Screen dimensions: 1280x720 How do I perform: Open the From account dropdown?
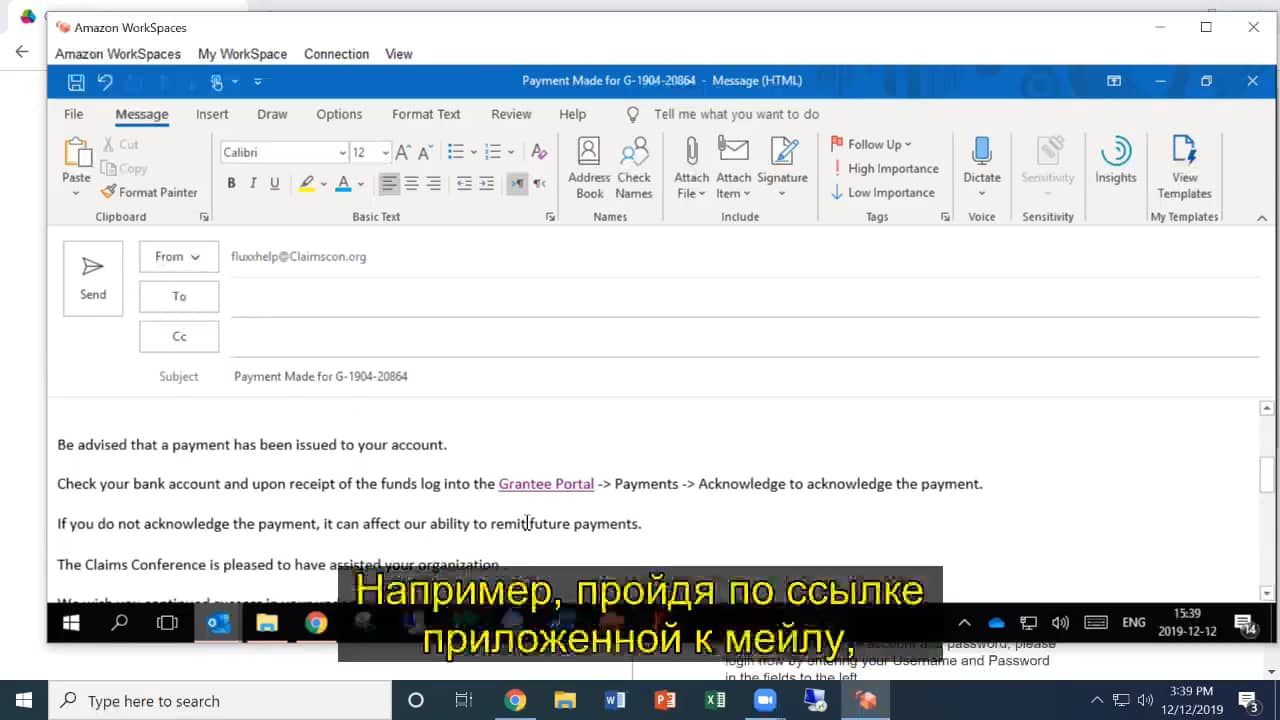(179, 256)
